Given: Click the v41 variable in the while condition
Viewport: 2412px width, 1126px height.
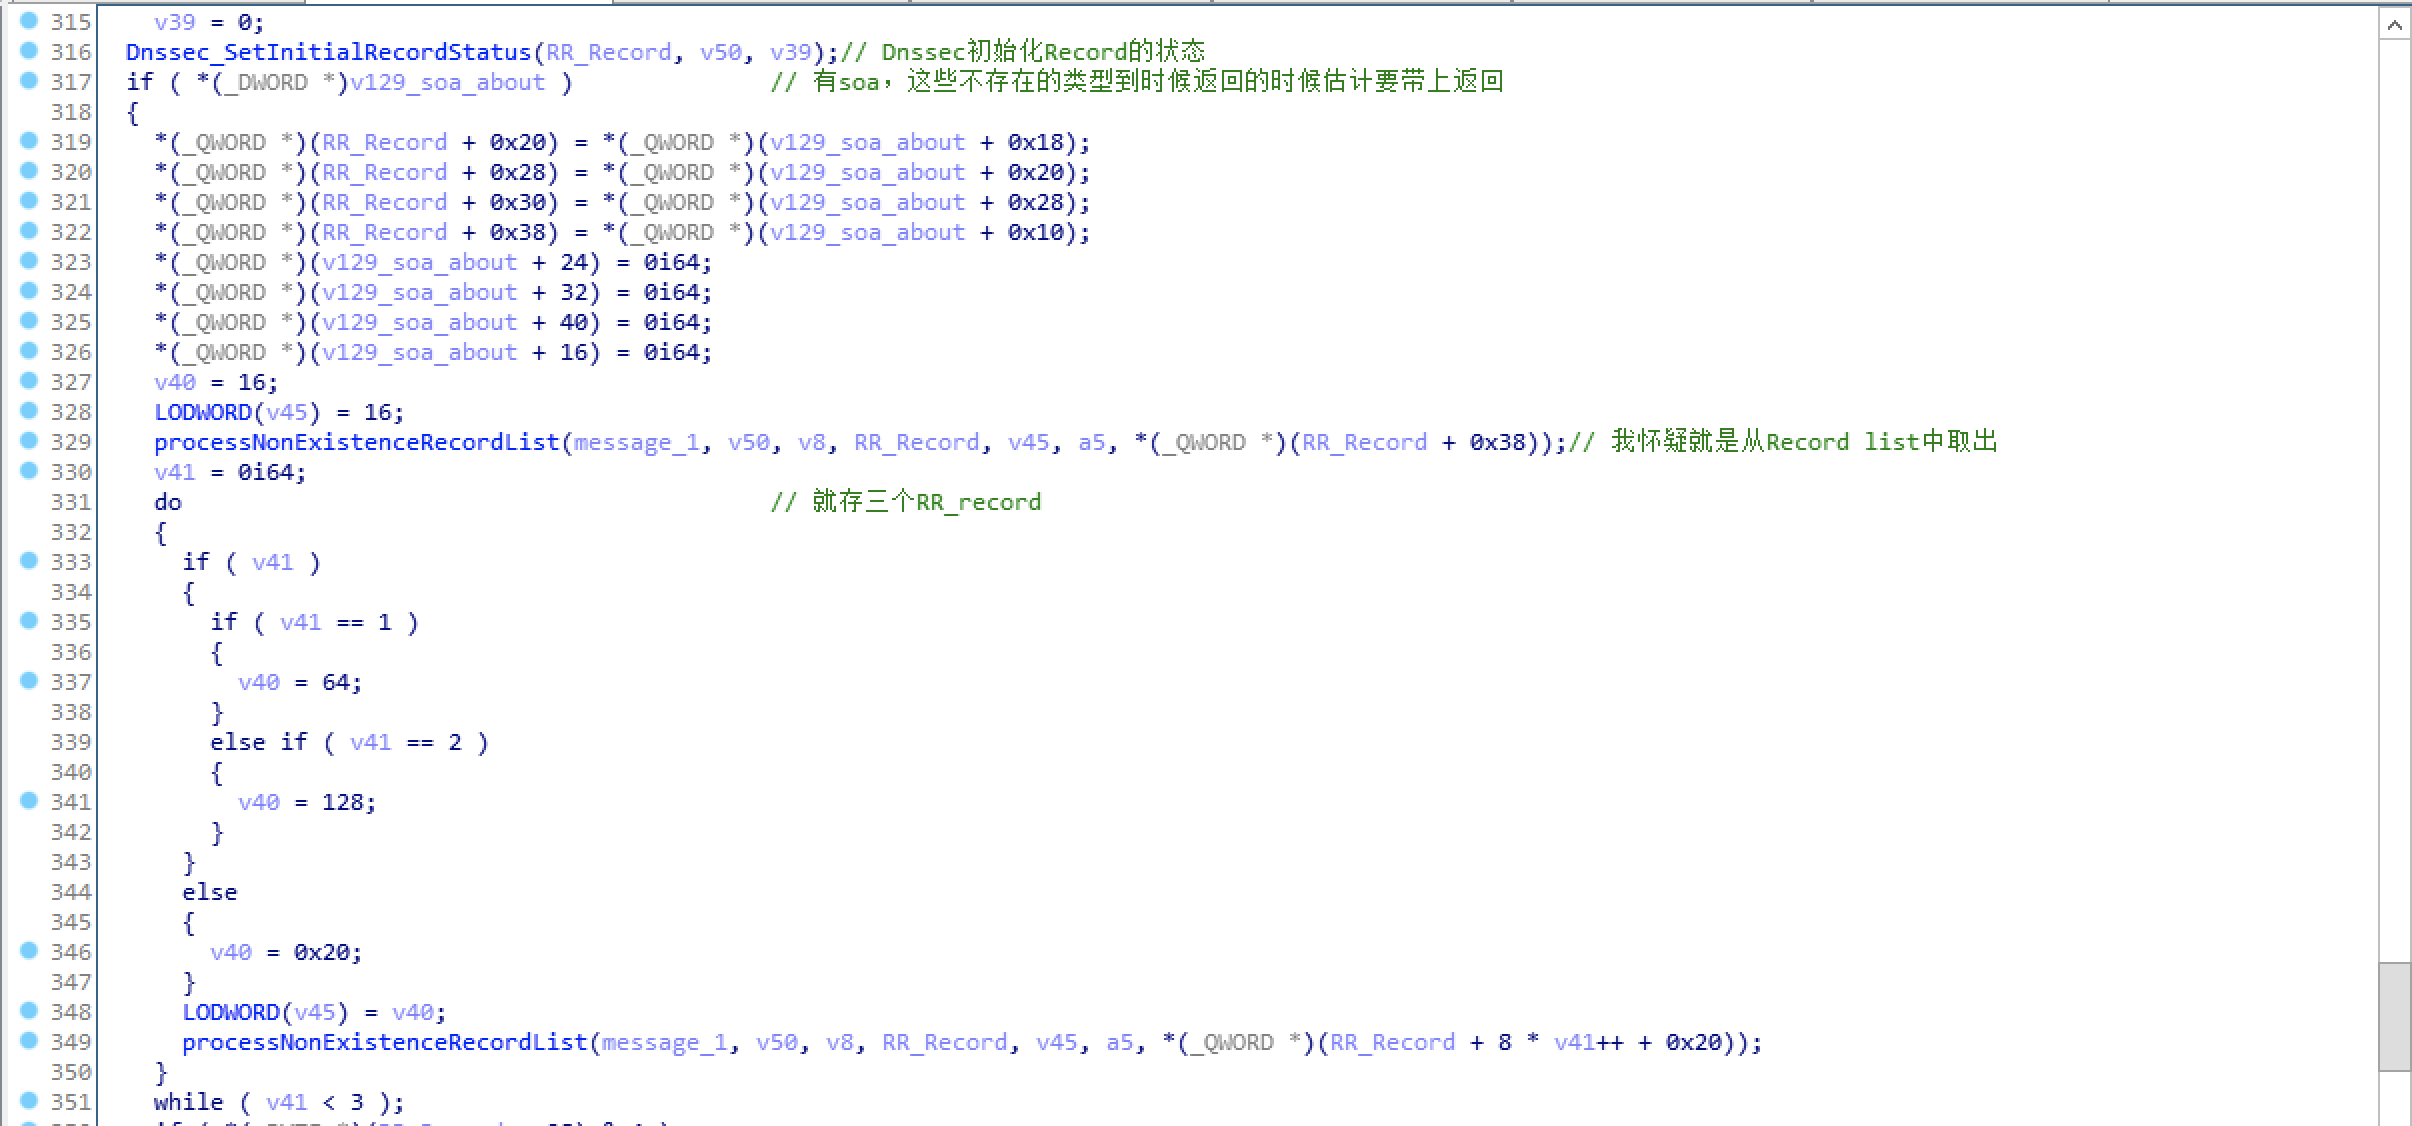Looking at the screenshot, I should click(x=286, y=1102).
